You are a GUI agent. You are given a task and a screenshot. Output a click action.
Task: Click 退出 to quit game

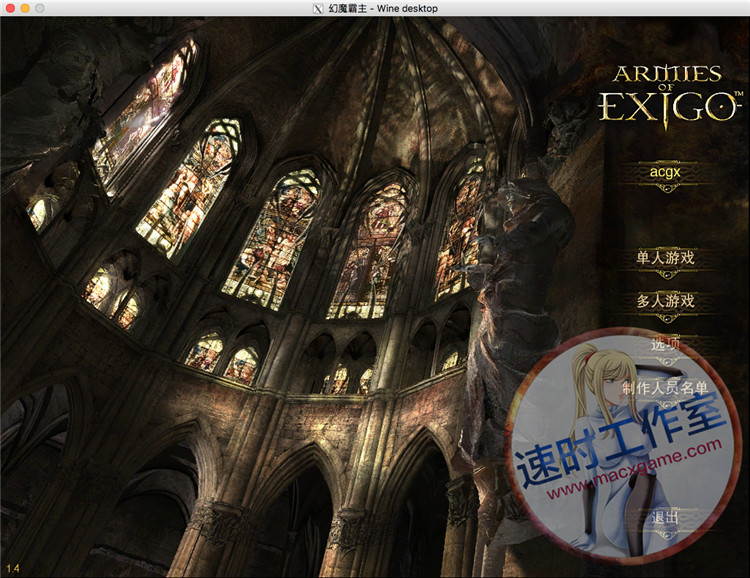[665, 517]
